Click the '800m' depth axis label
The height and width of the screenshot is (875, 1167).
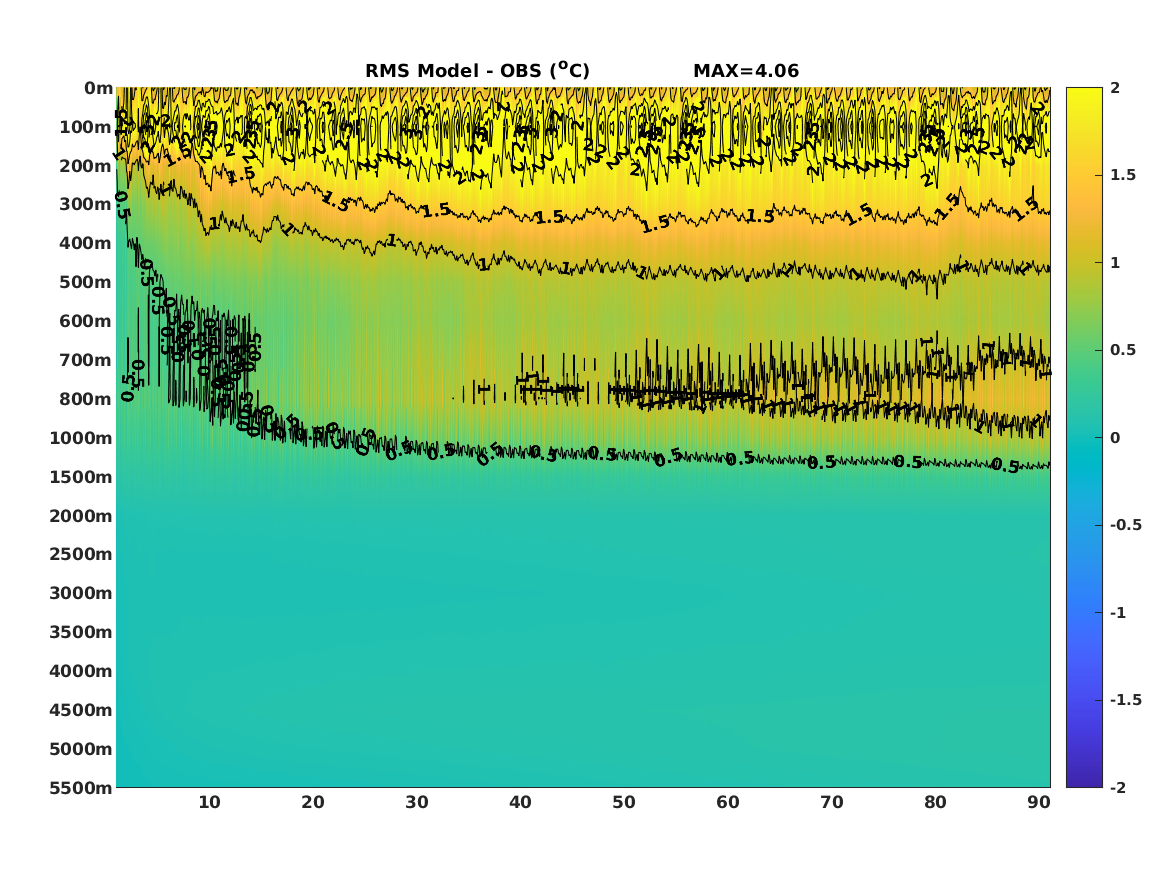[x=86, y=399]
